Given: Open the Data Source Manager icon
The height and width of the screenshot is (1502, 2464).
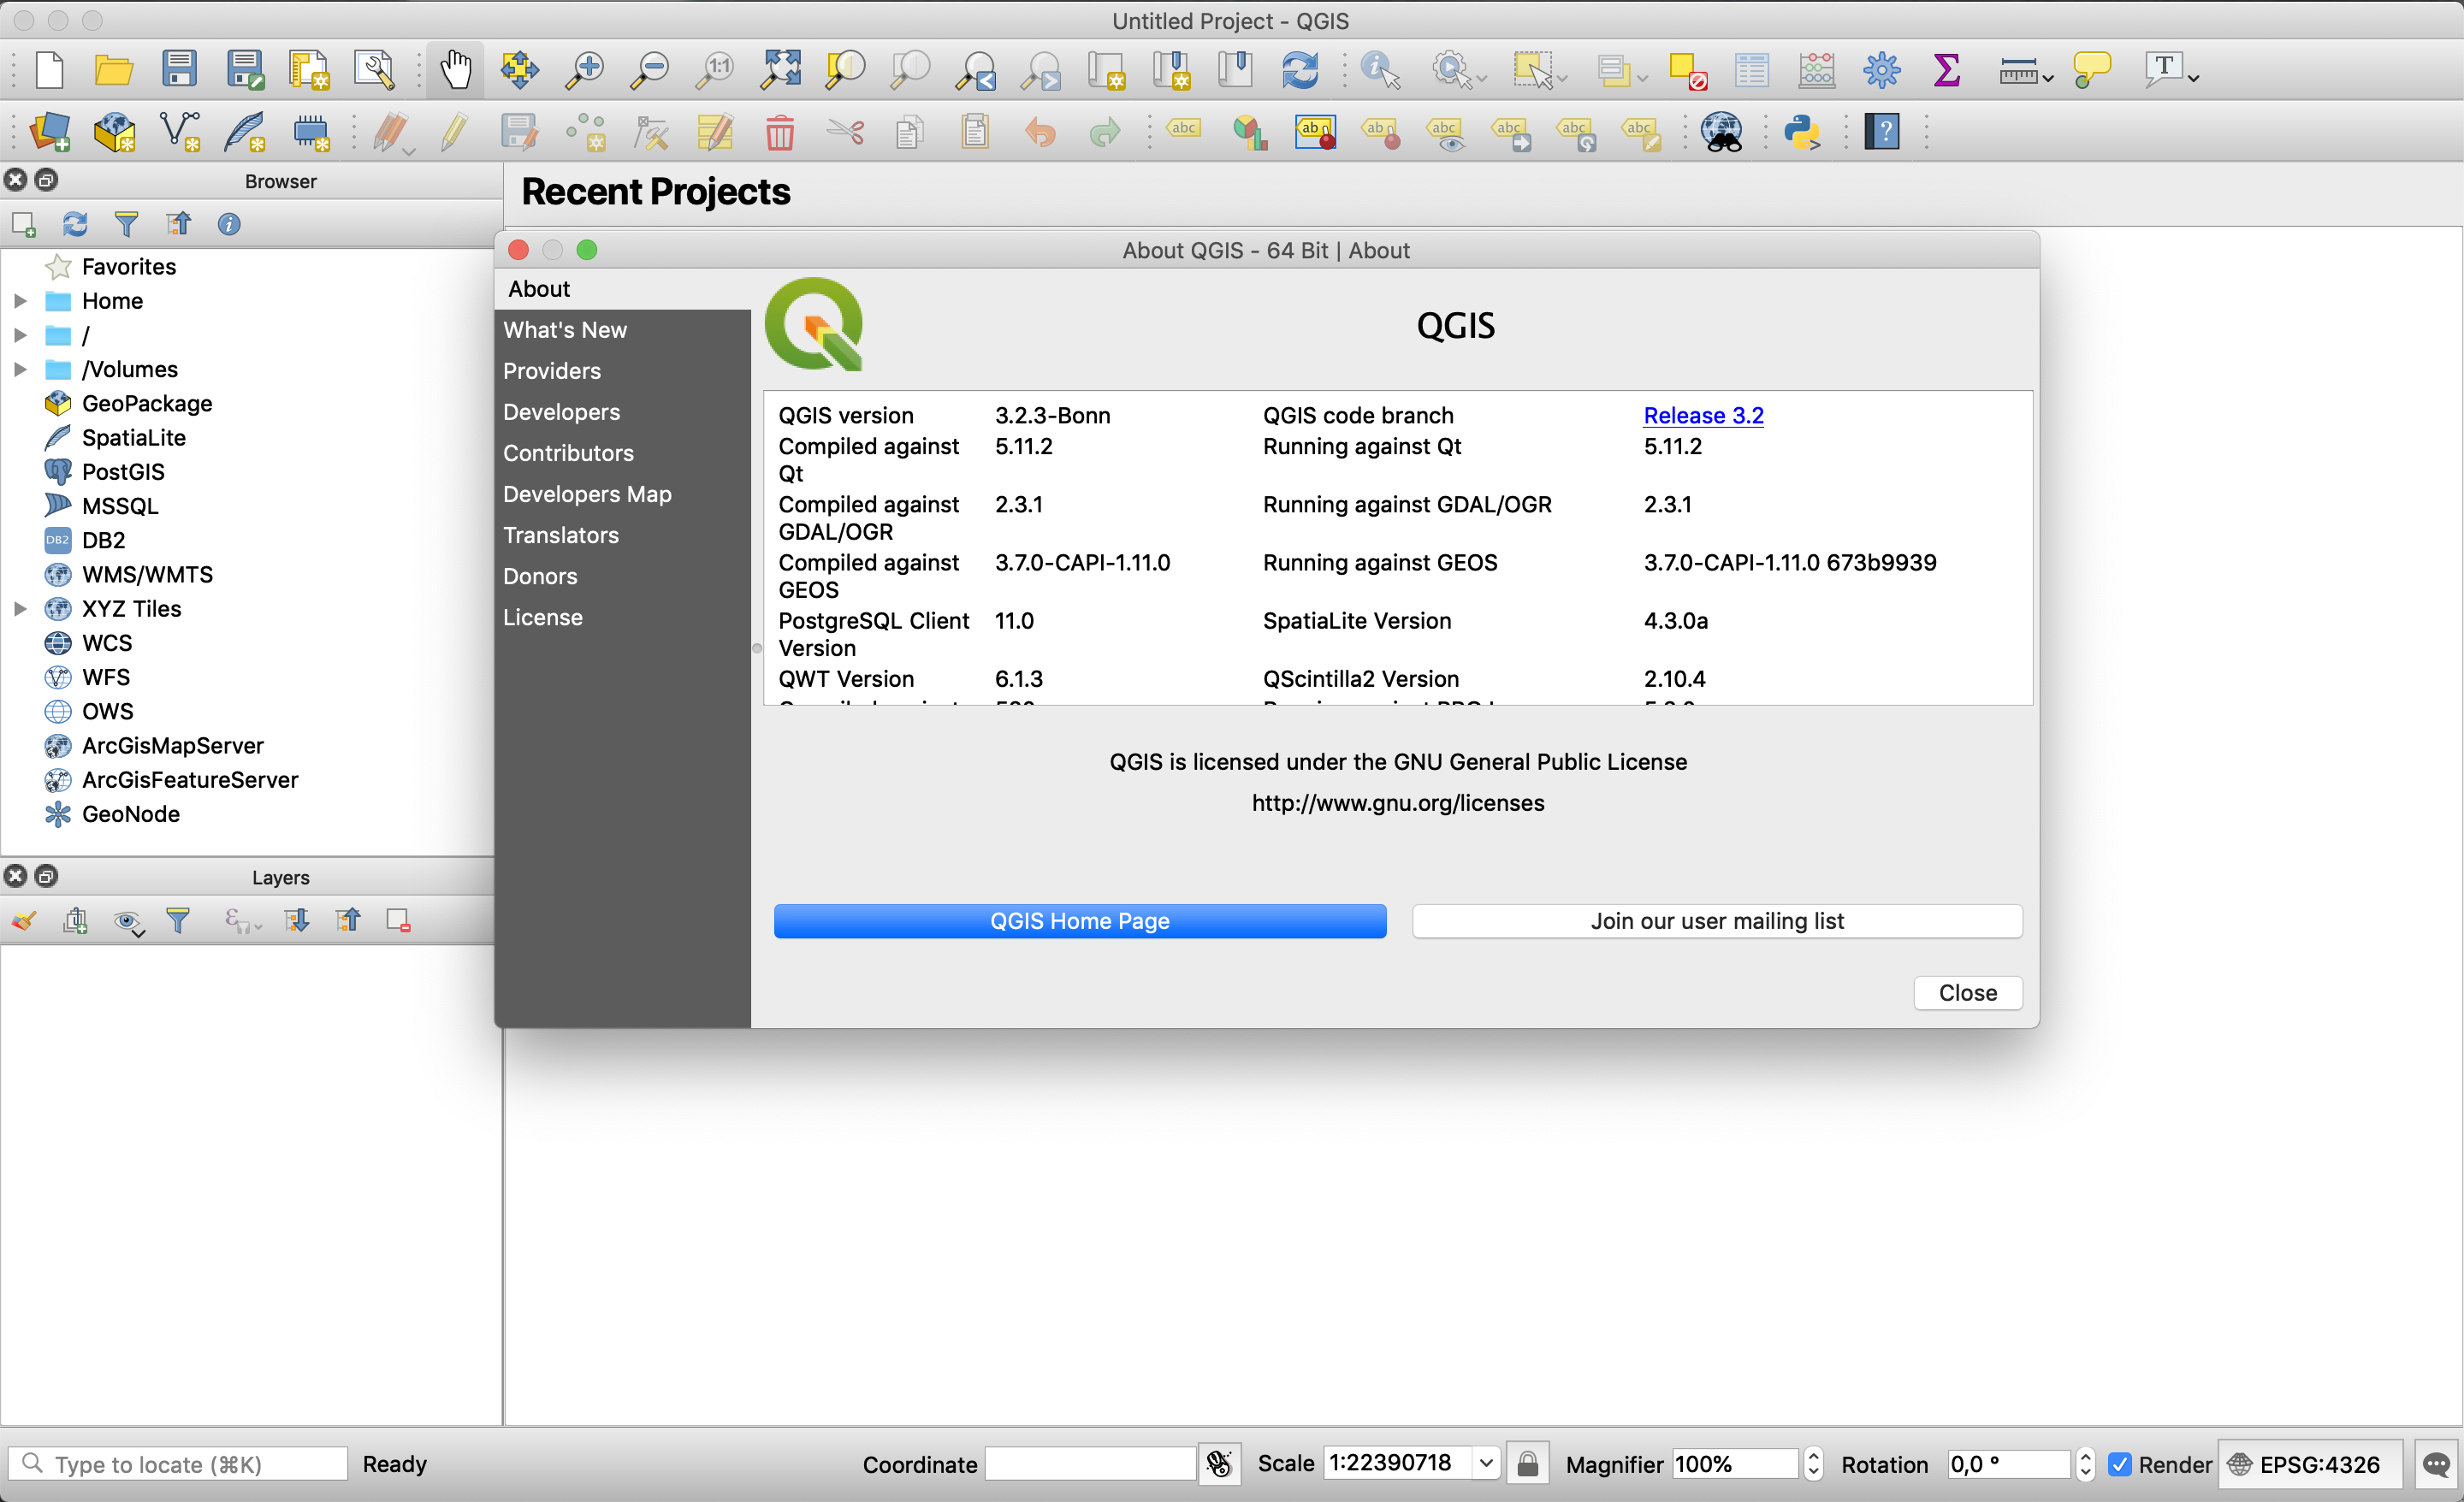Looking at the screenshot, I should [x=50, y=132].
